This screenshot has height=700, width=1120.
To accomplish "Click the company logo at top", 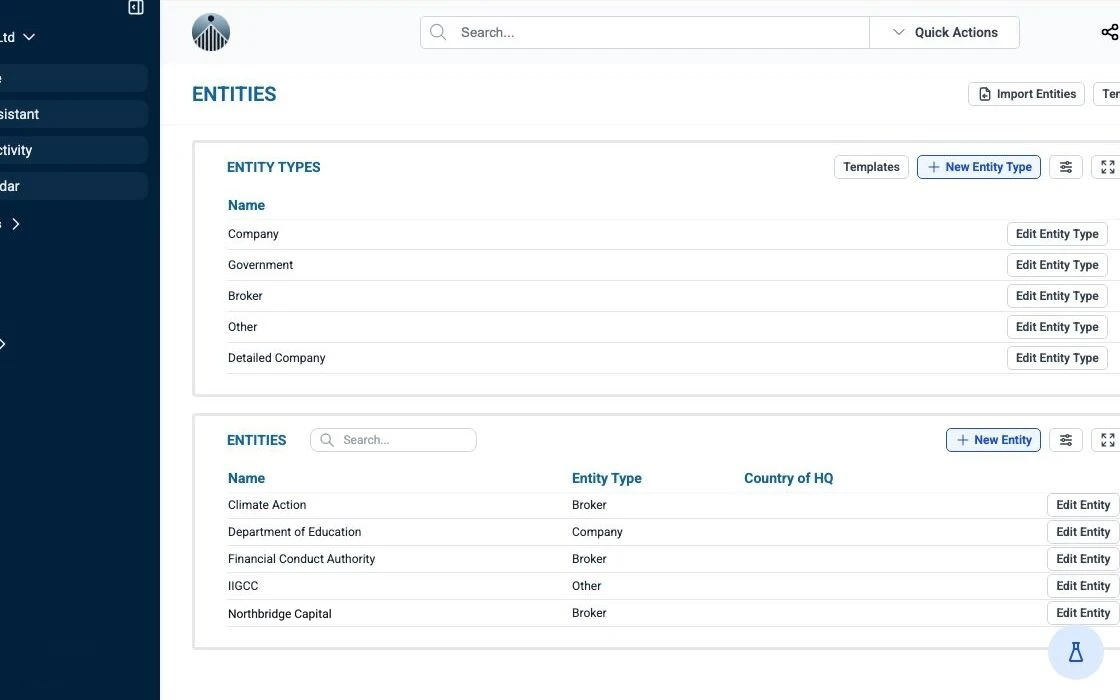I will click(211, 32).
